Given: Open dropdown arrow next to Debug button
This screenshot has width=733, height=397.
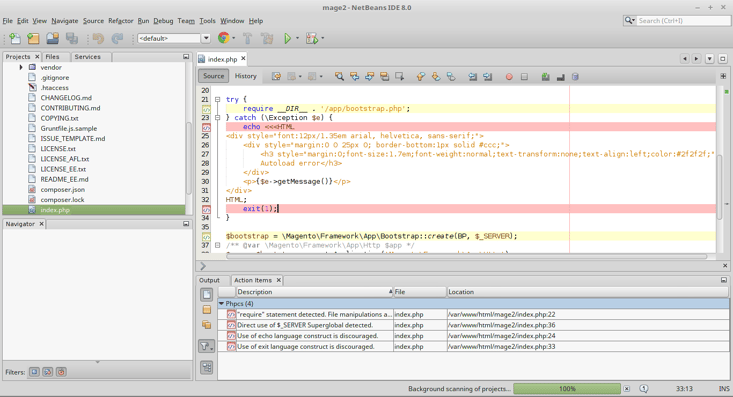Looking at the screenshot, I should 323,38.
